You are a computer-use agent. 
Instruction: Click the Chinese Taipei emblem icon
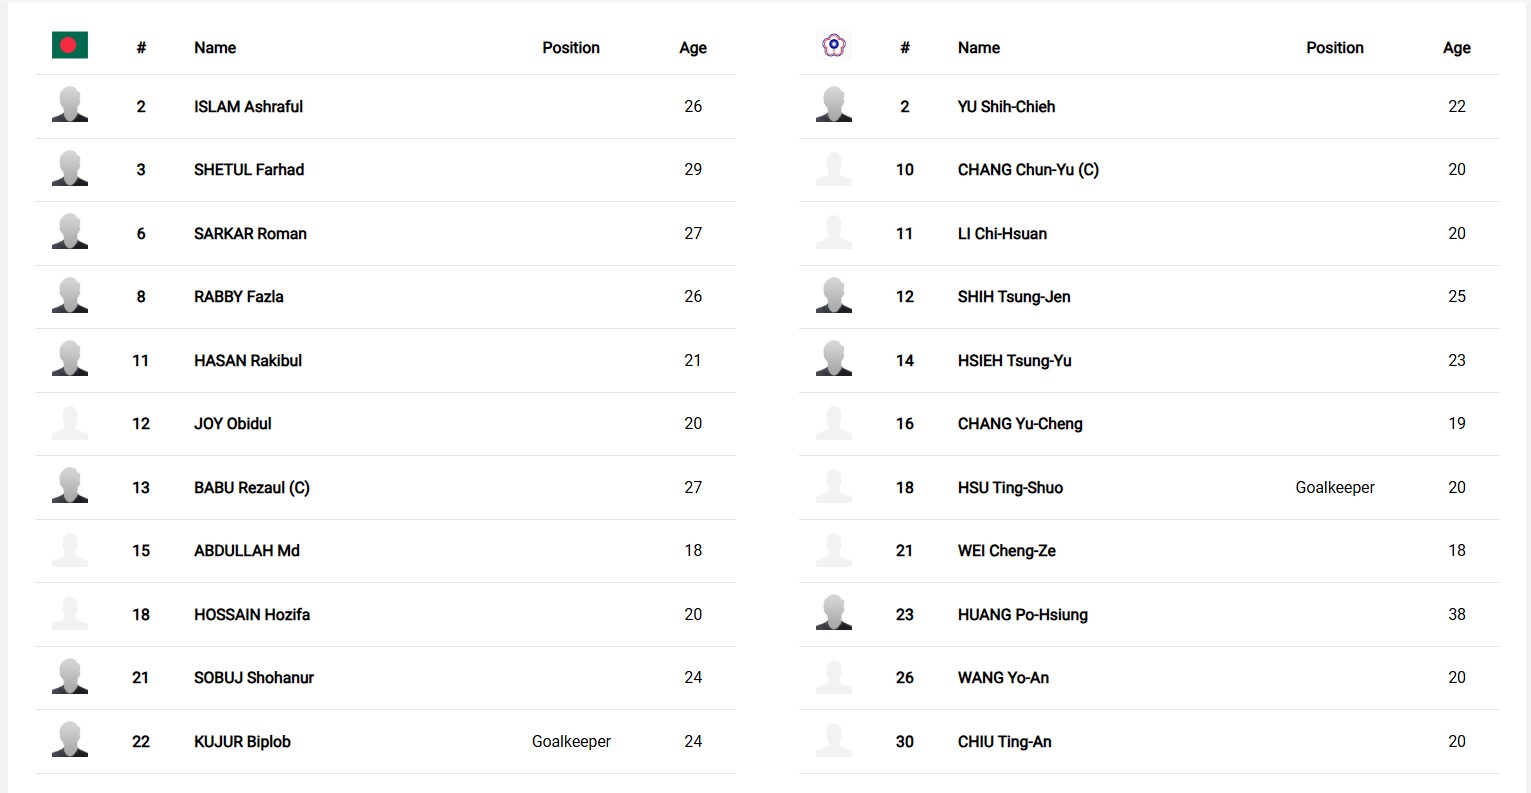(x=833, y=45)
